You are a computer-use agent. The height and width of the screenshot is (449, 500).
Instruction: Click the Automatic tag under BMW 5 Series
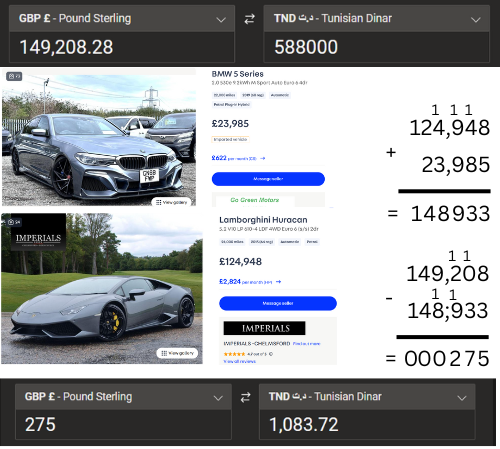point(280,95)
